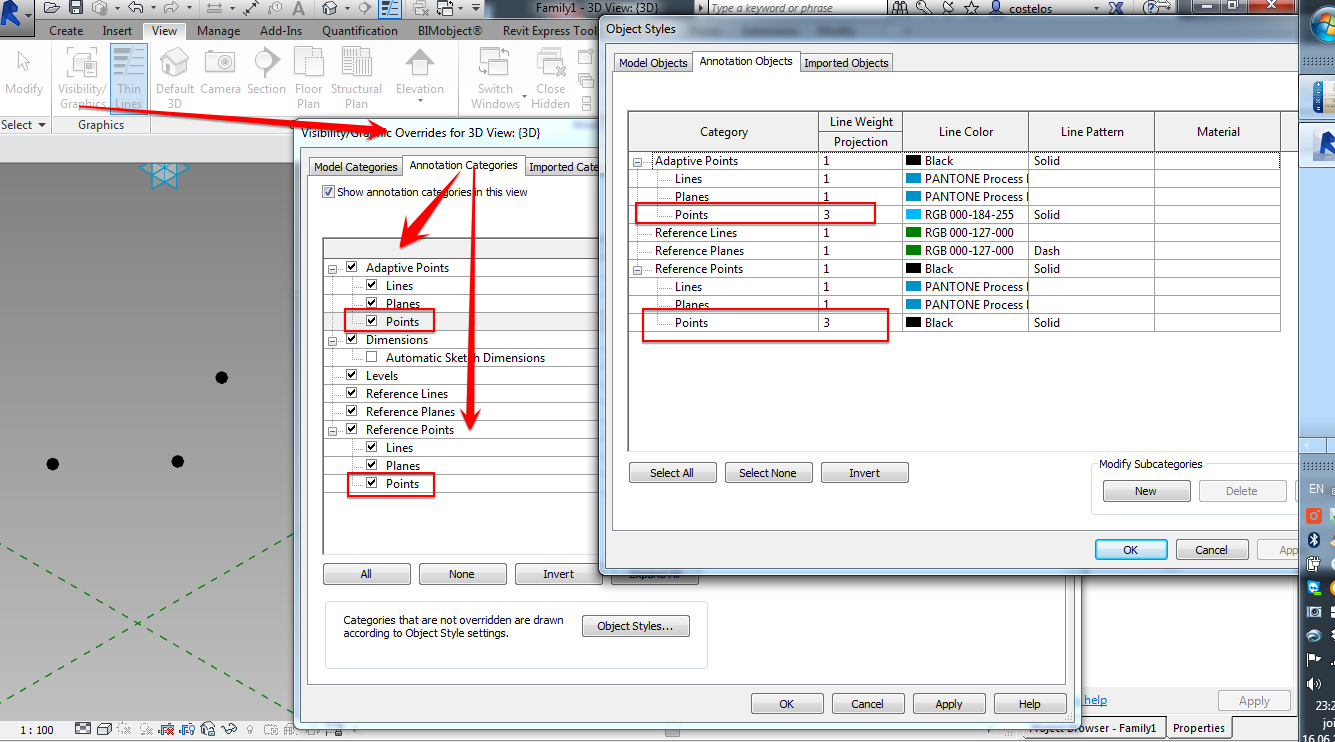Image resolution: width=1335 pixels, height=742 pixels.
Task: Collapse the Adaptive Points tree in Object Styles
Action: 637,160
